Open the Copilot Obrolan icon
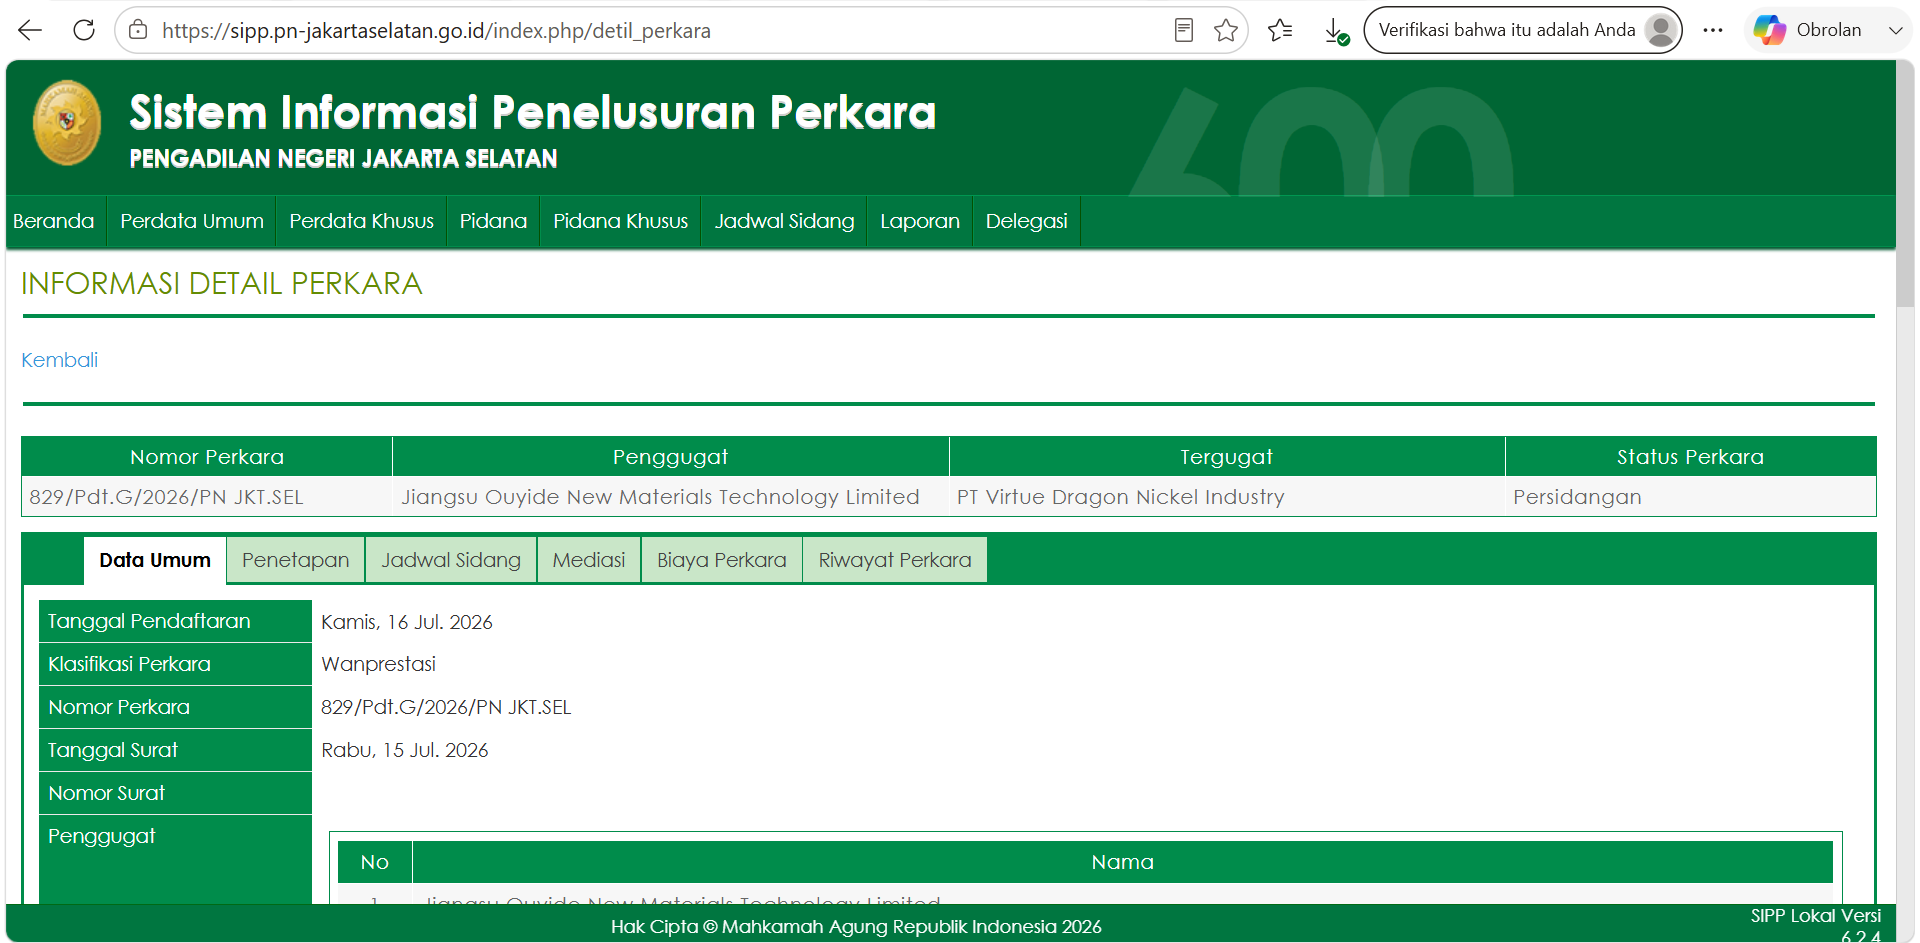1920x943 pixels. [1769, 30]
